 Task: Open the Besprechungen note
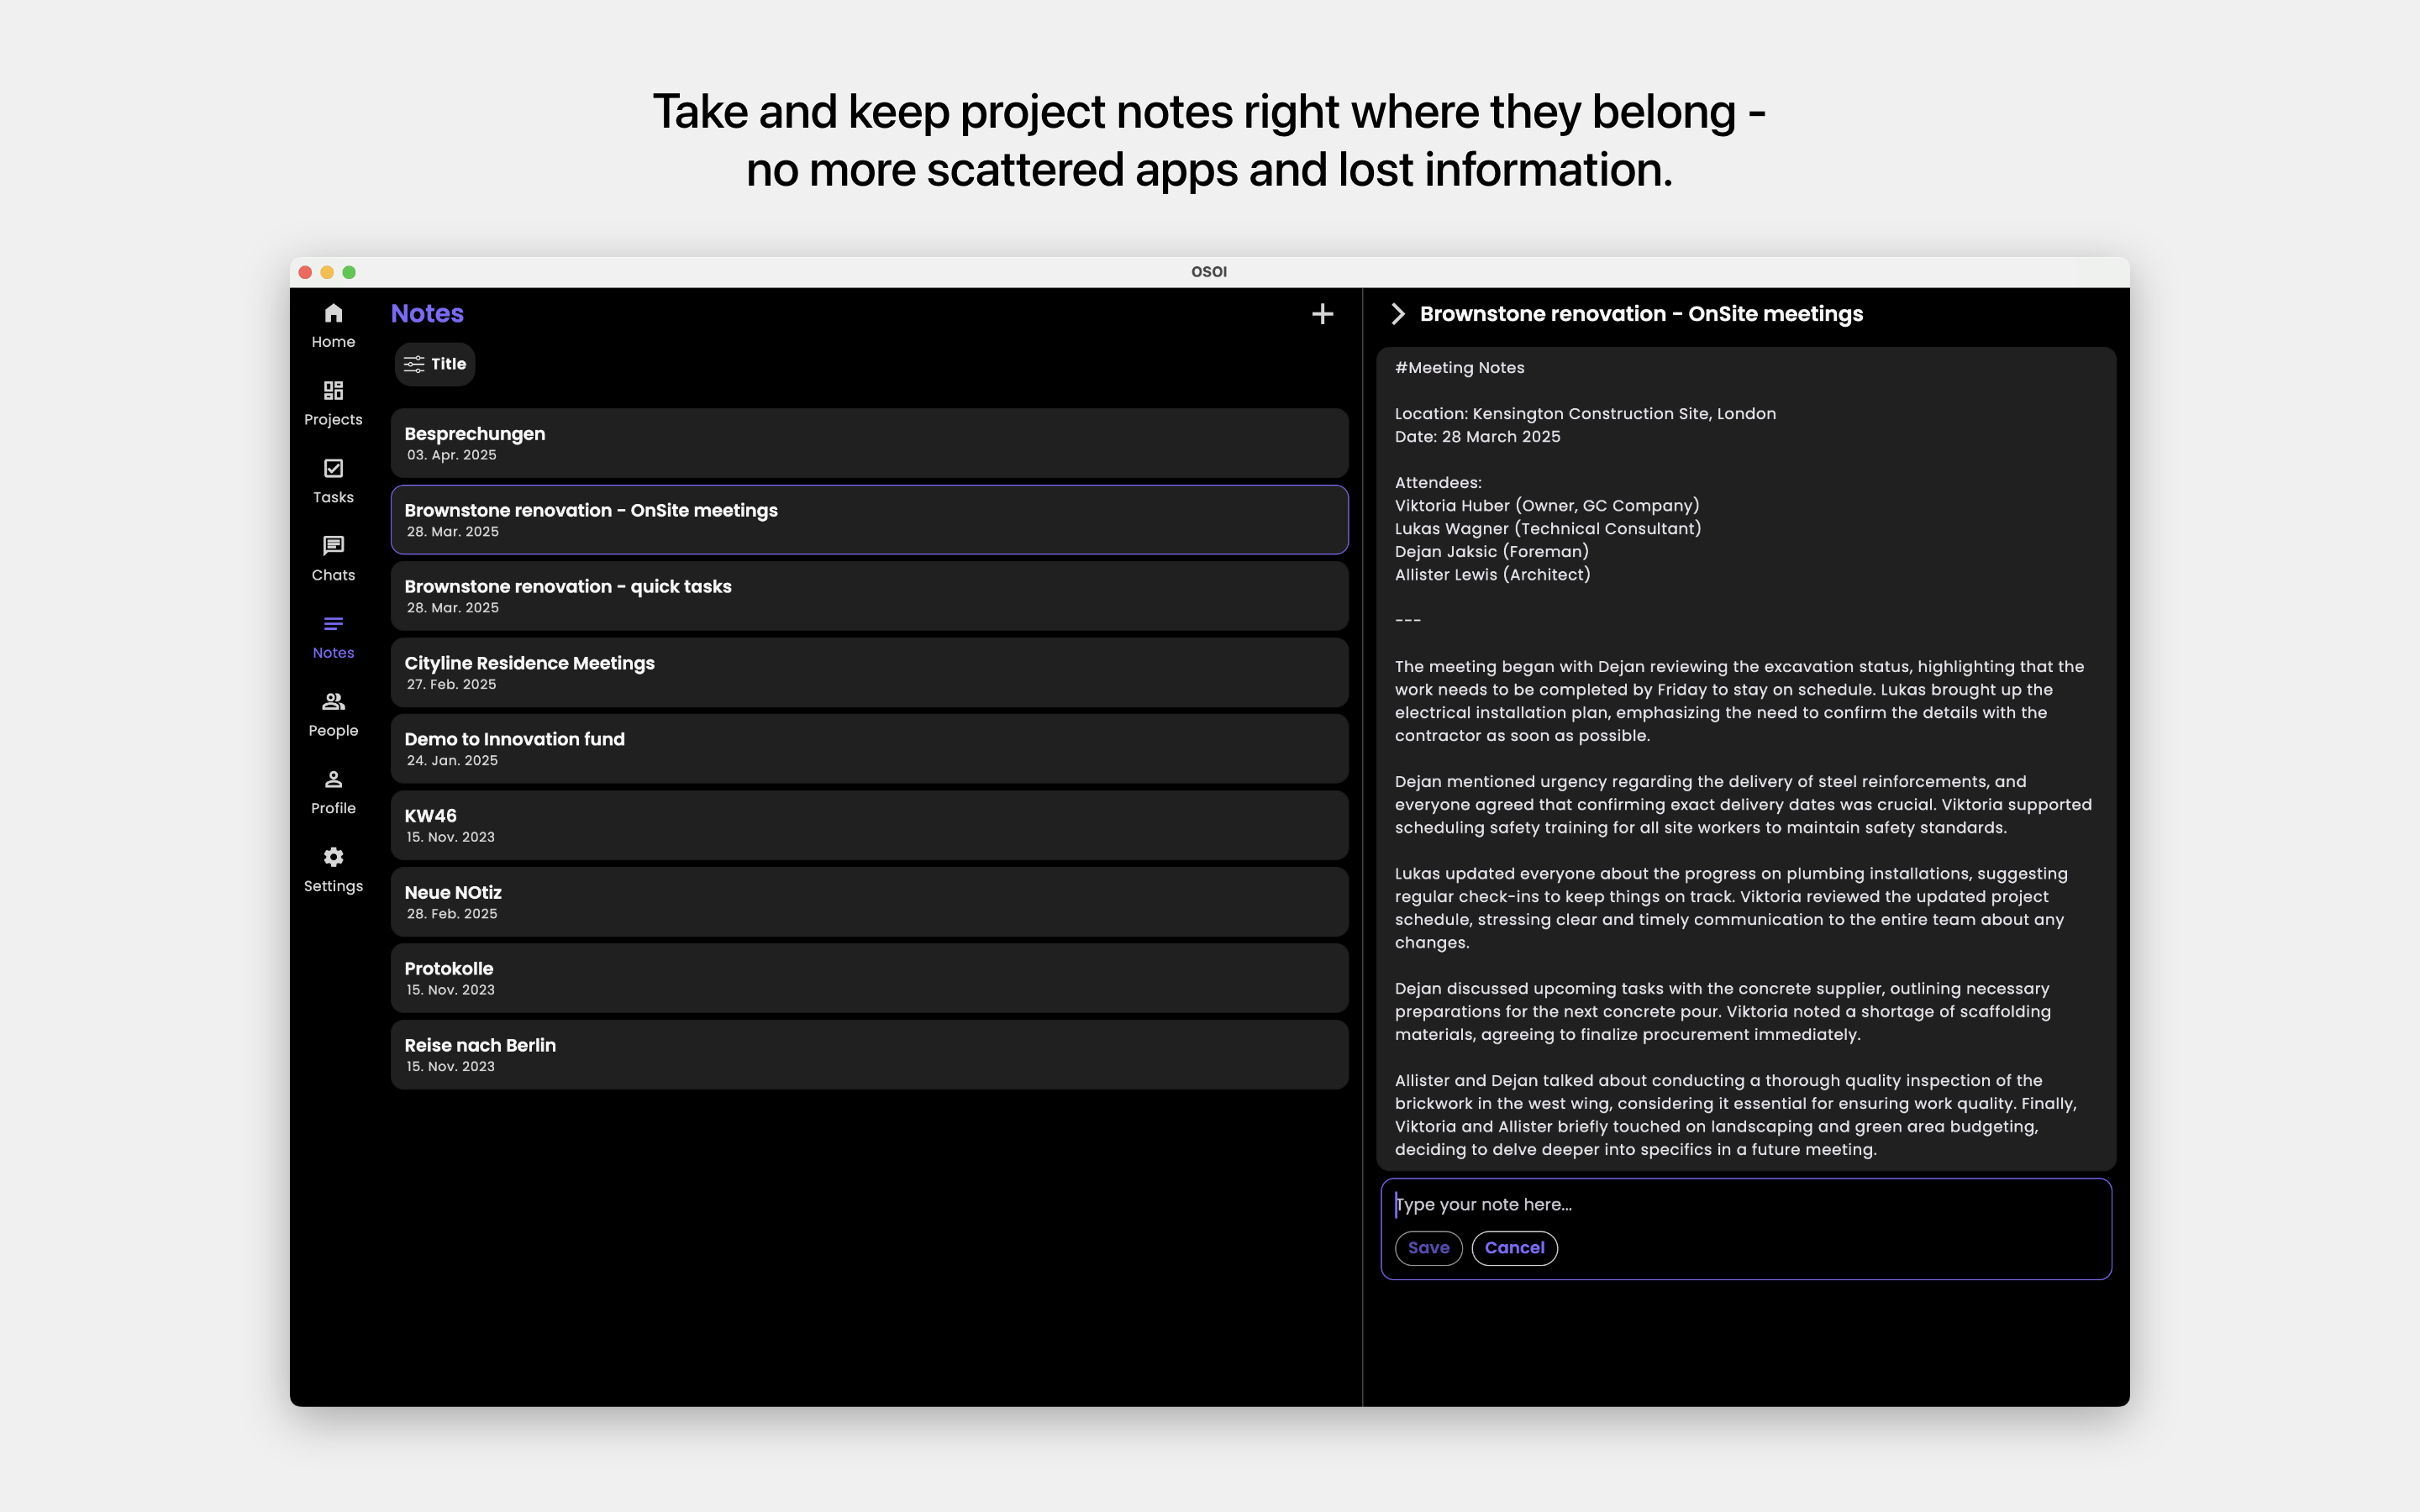(x=869, y=443)
